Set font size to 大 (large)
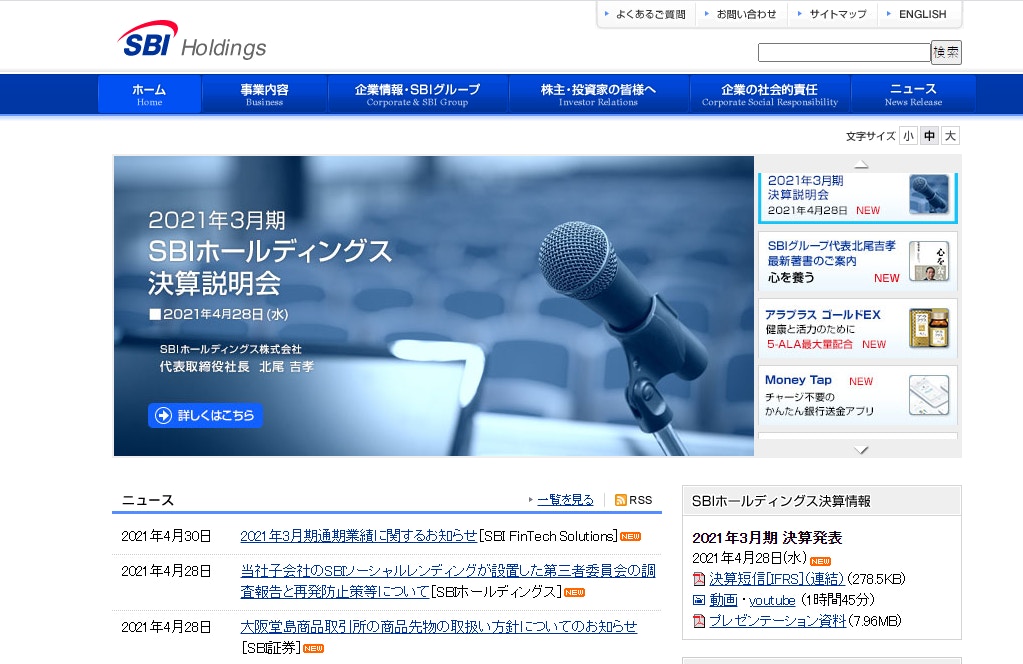1023x664 pixels. coord(950,136)
